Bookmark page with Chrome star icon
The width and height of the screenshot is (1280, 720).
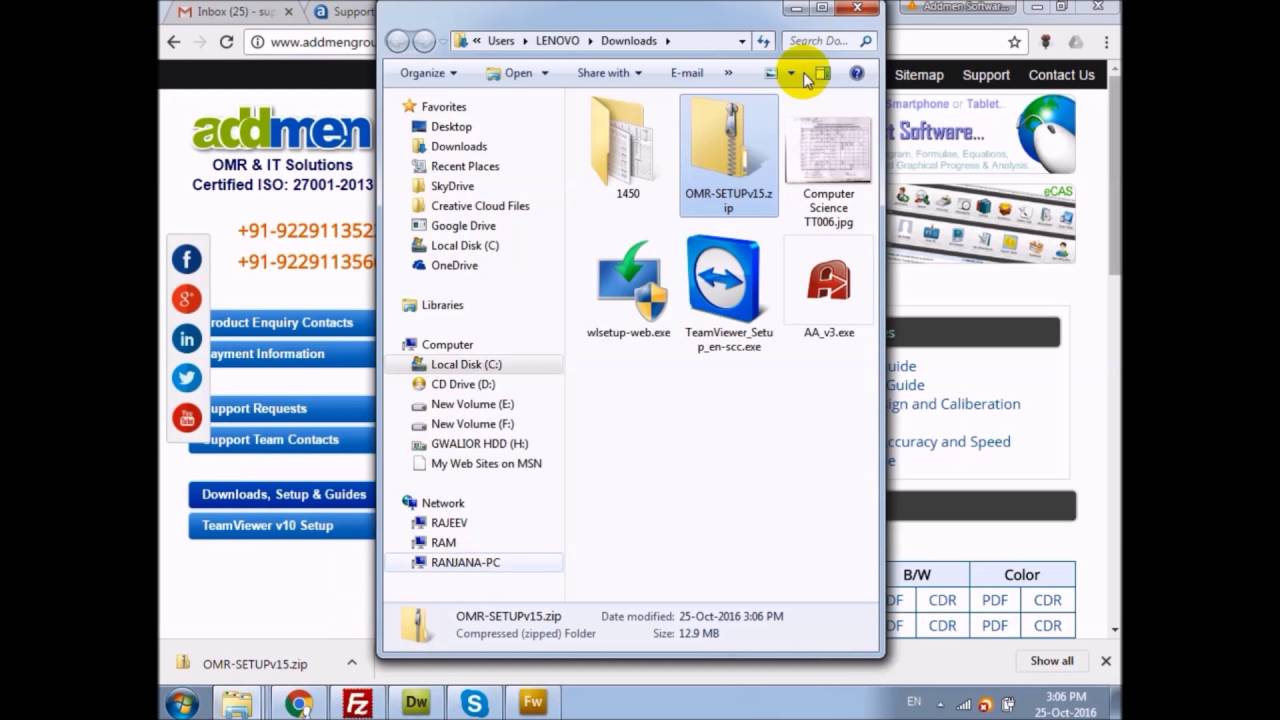click(x=1014, y=42)
